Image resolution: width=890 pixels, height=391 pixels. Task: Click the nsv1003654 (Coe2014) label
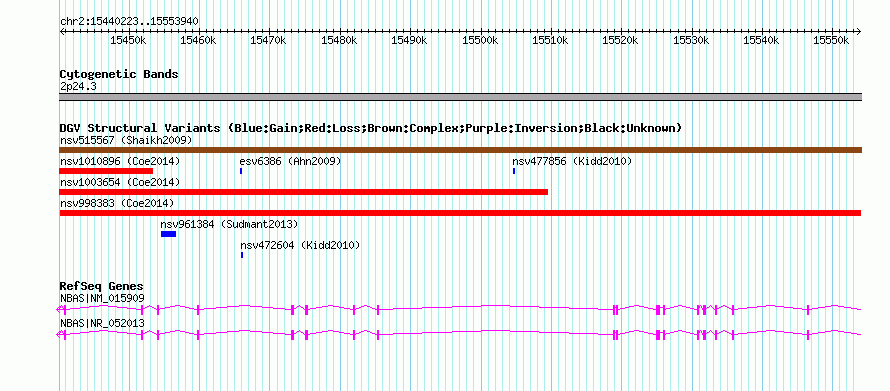(x=120, y=182)
